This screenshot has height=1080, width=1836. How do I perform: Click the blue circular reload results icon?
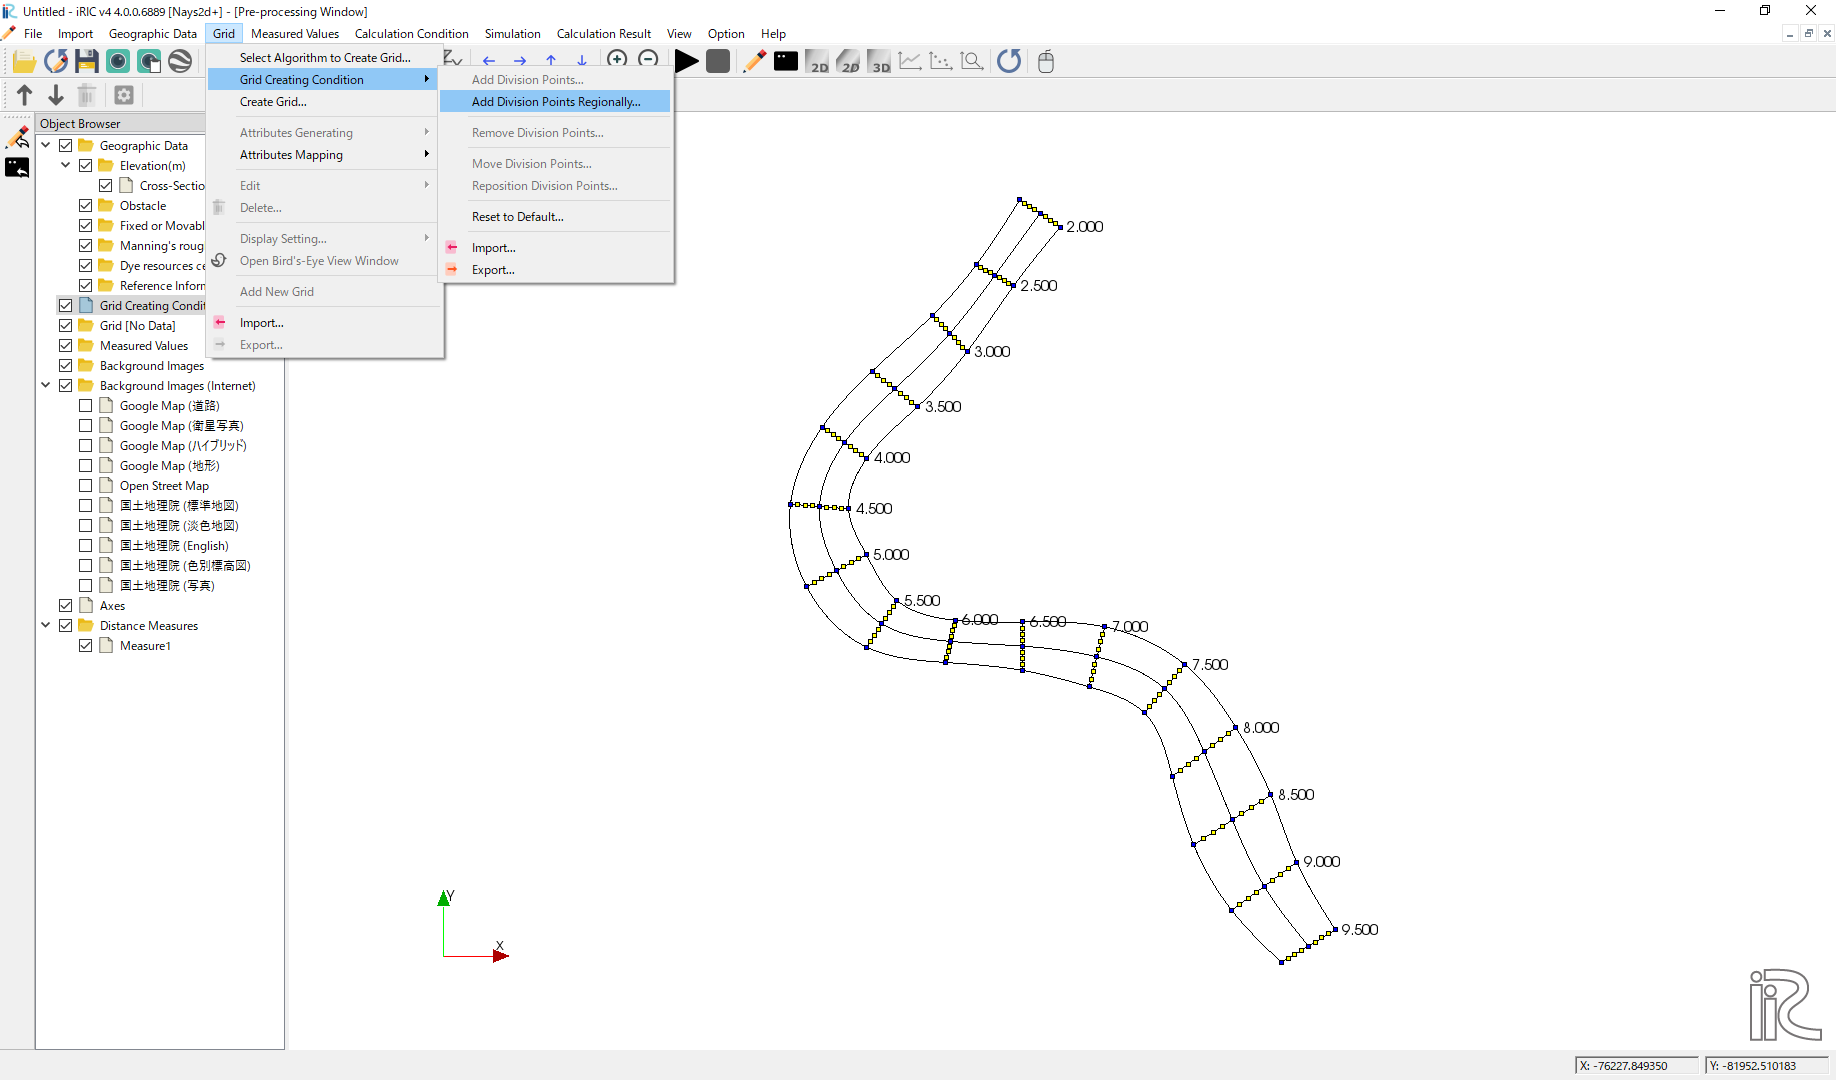coord(1009,61)
